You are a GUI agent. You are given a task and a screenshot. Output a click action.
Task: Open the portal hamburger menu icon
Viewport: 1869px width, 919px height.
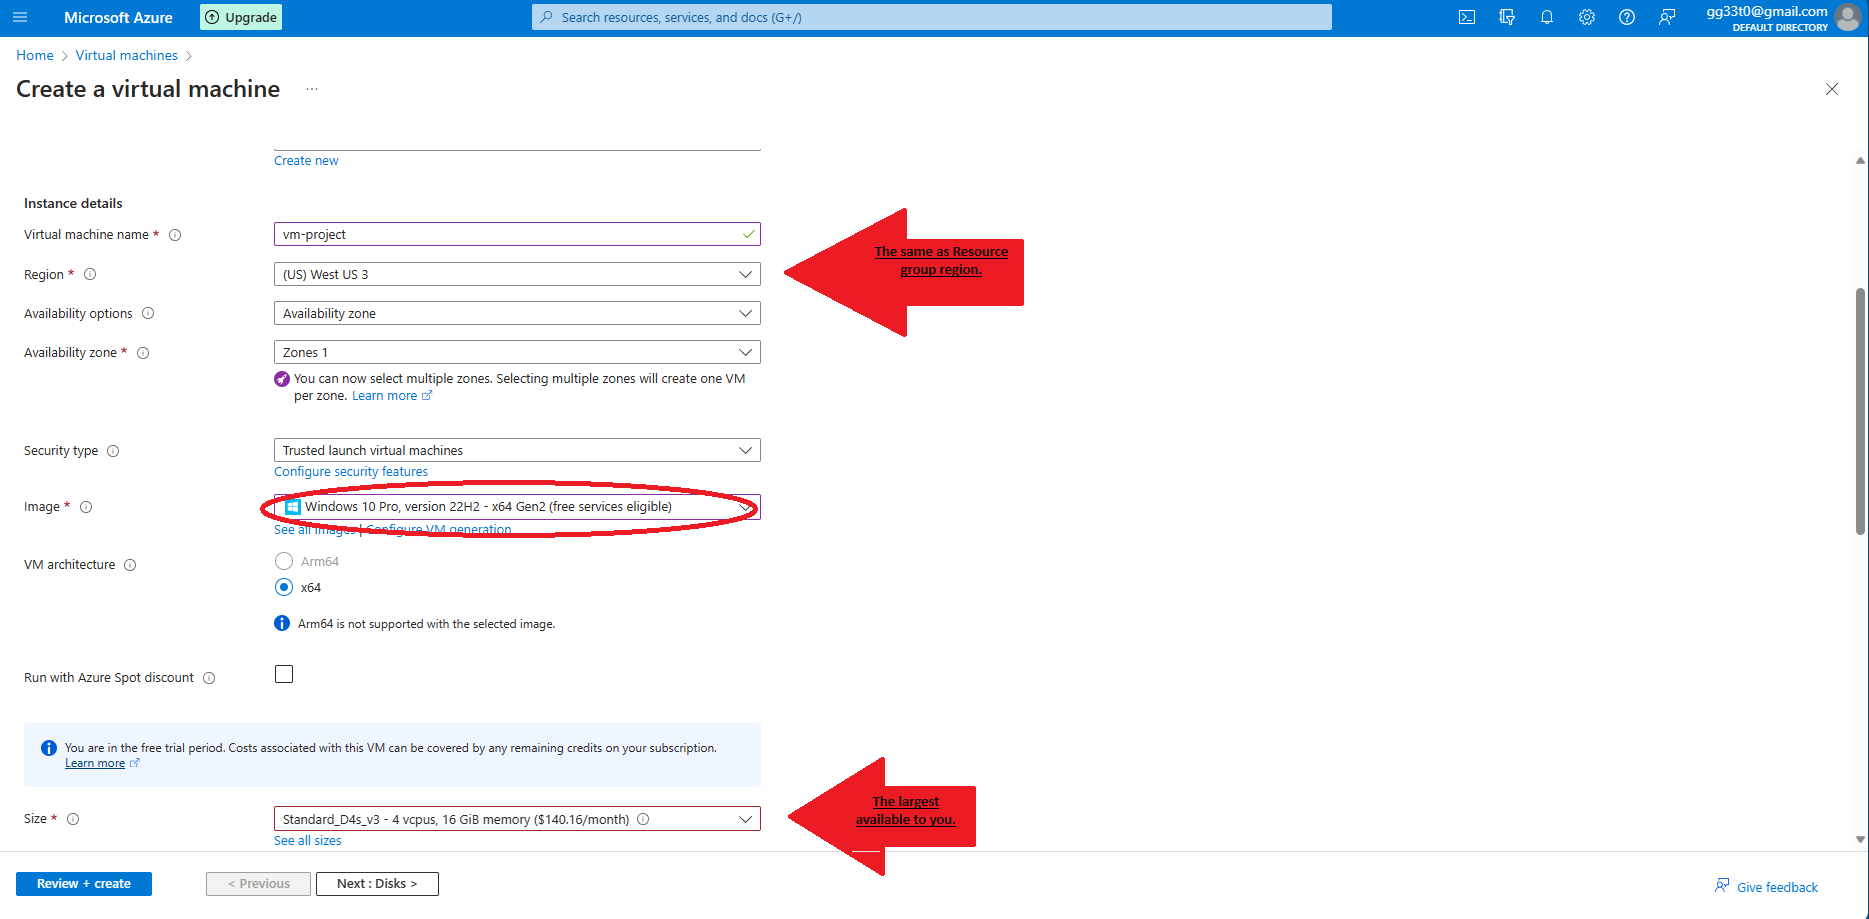pyautogui.click(x=20, y=16)
